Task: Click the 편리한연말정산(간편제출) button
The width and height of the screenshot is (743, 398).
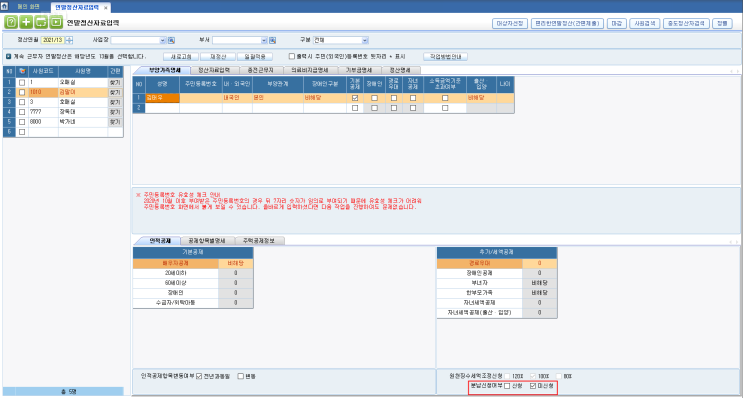Action: [x=567, y=23]
